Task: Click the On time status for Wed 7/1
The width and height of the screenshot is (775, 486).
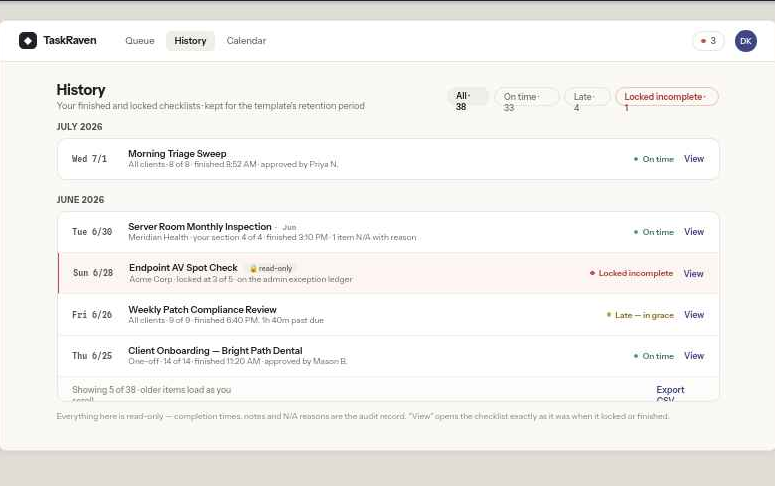Action: 653,159
